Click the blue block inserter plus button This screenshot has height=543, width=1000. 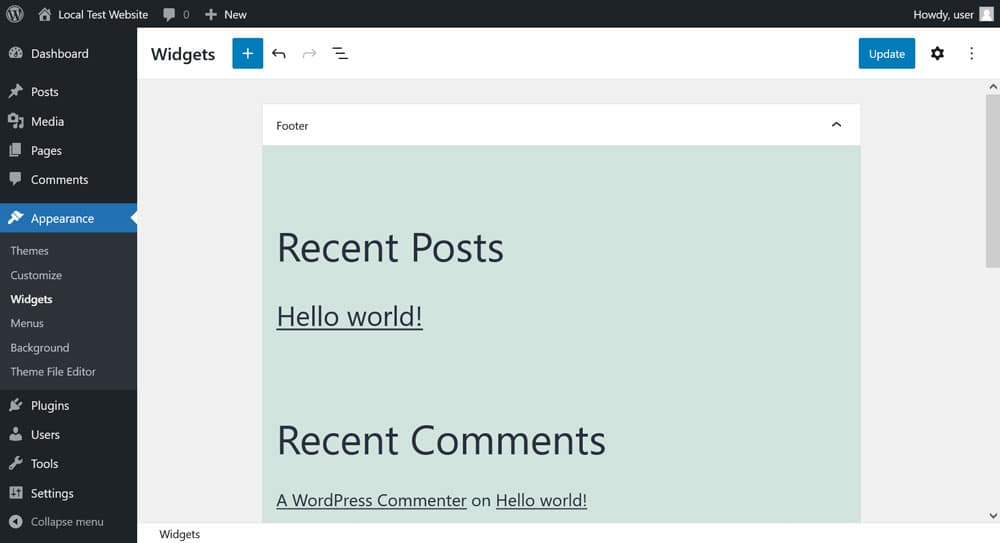[x=247, y=54]
